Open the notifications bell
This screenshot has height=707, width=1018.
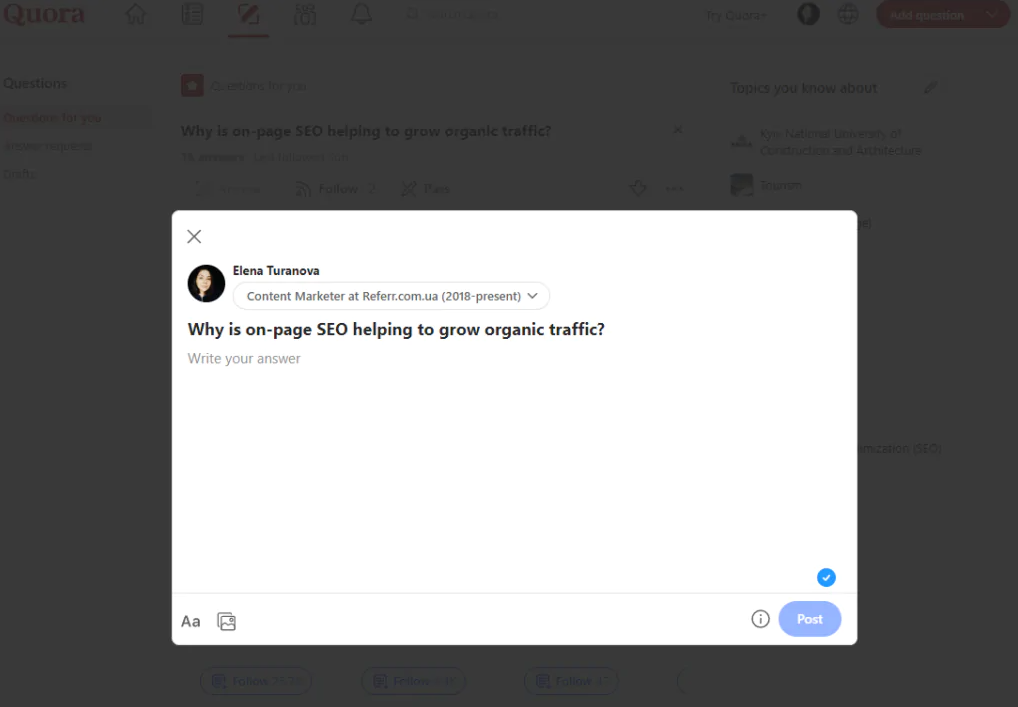(362, 14)
